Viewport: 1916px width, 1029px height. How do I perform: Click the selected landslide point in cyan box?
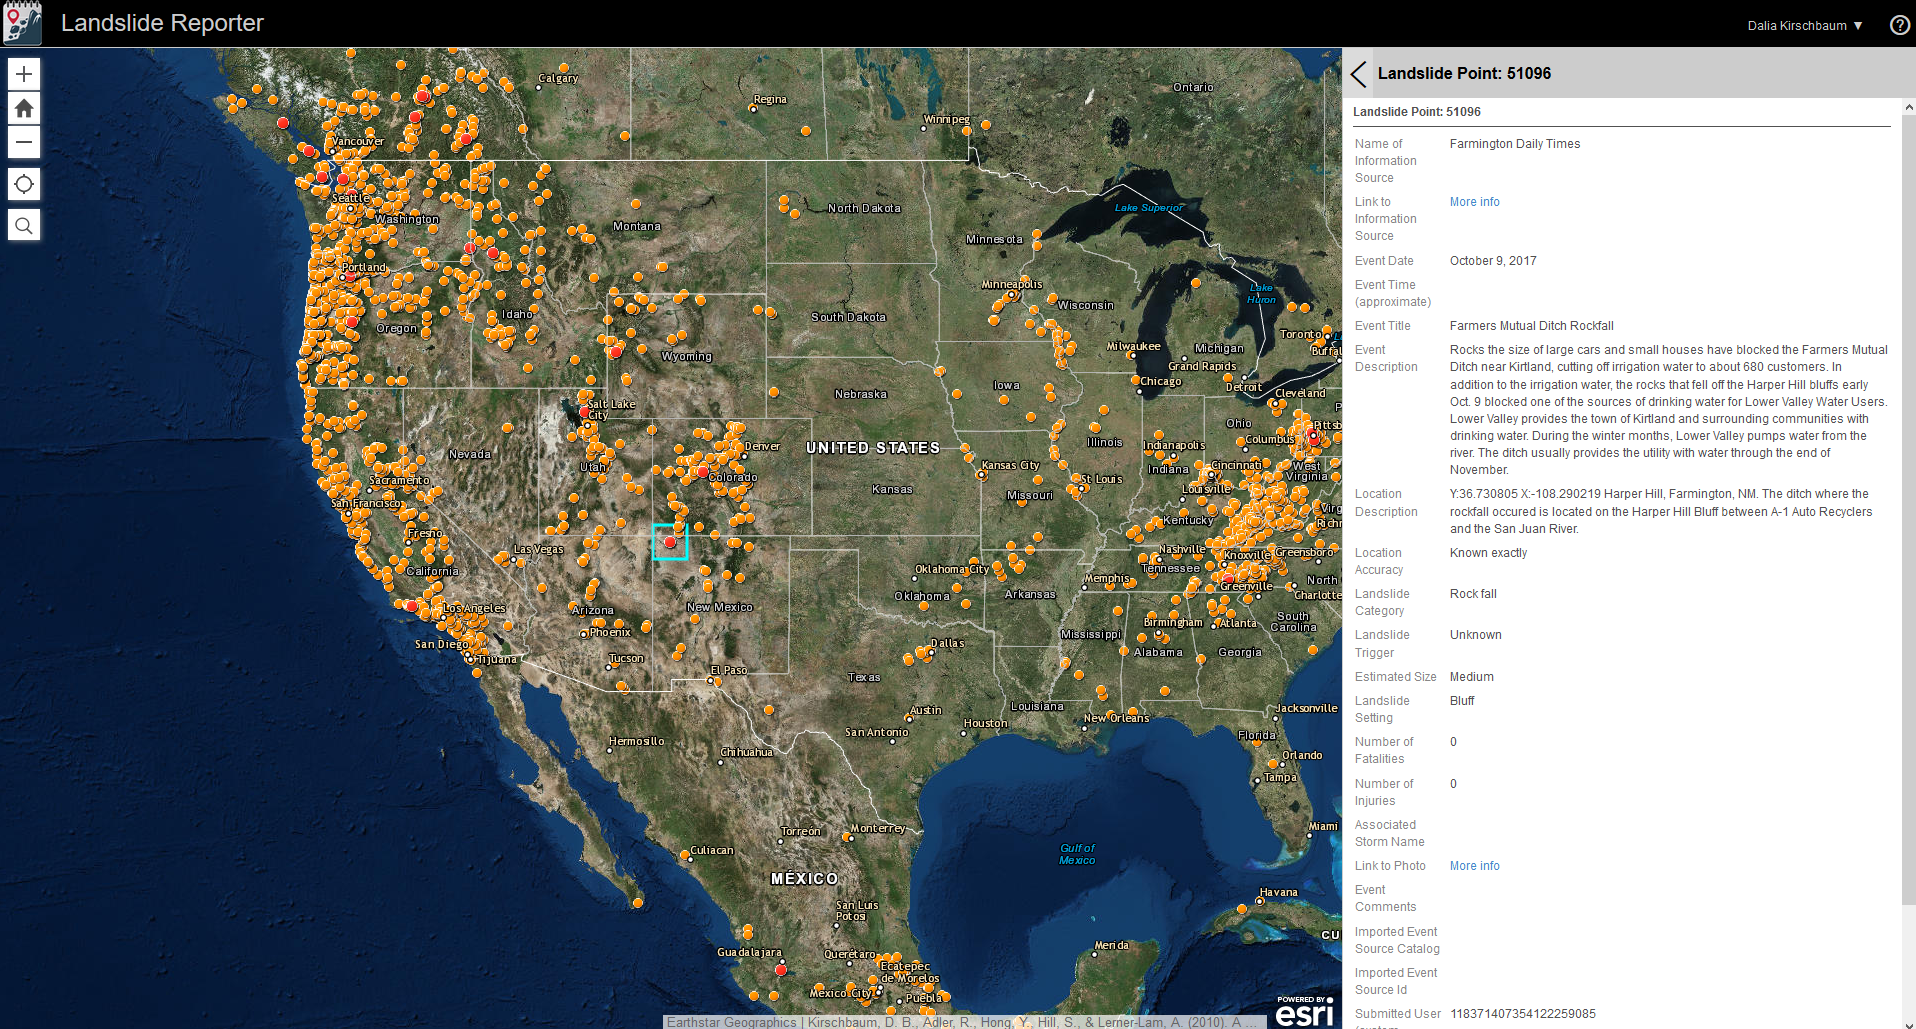tap(670, 542)
